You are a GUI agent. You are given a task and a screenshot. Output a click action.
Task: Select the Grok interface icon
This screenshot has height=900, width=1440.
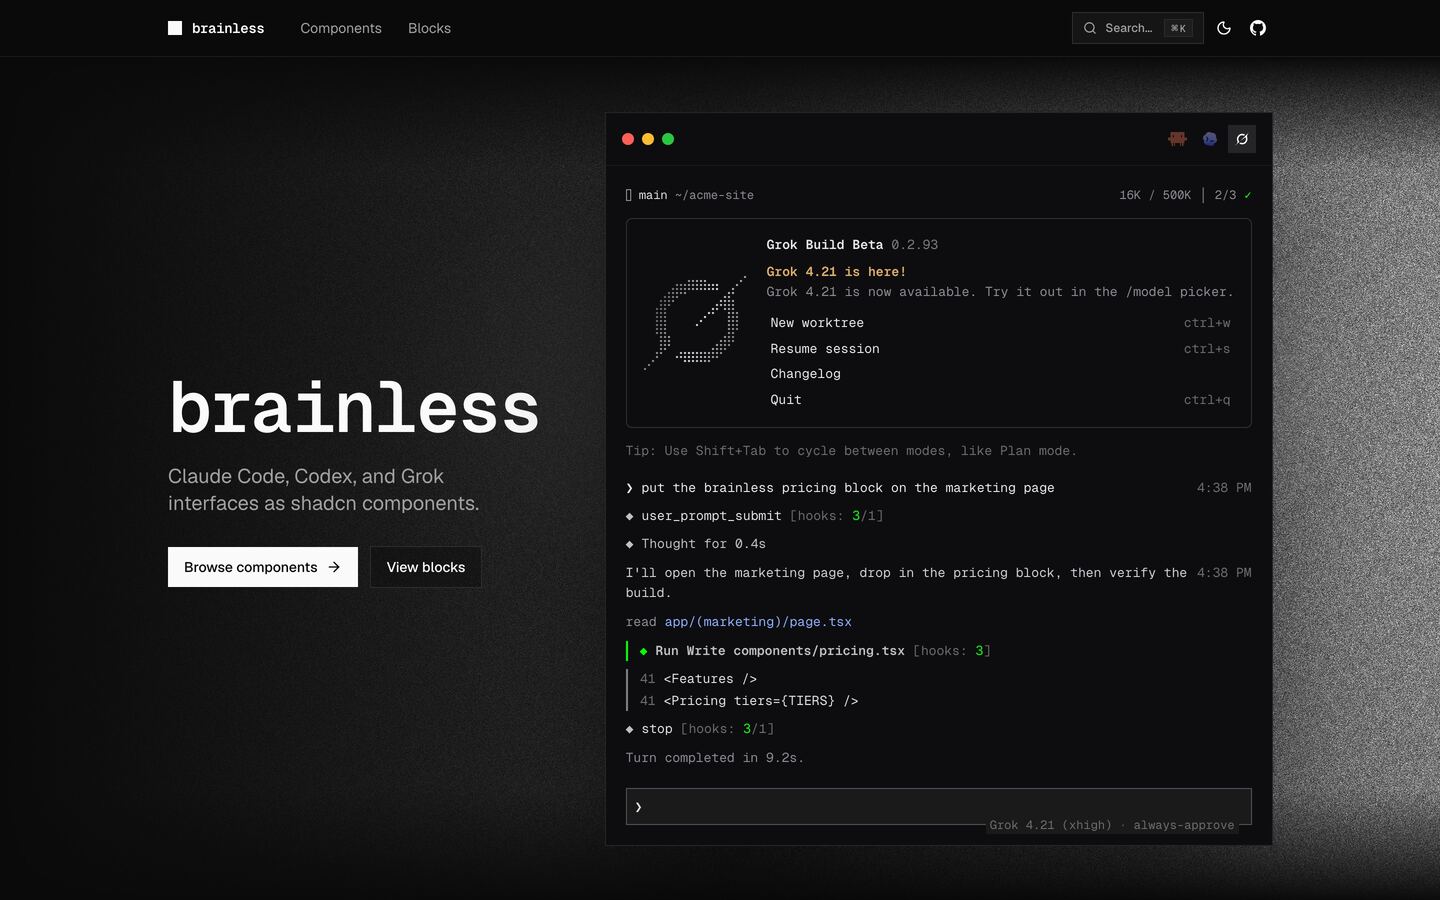(1242, 139)
